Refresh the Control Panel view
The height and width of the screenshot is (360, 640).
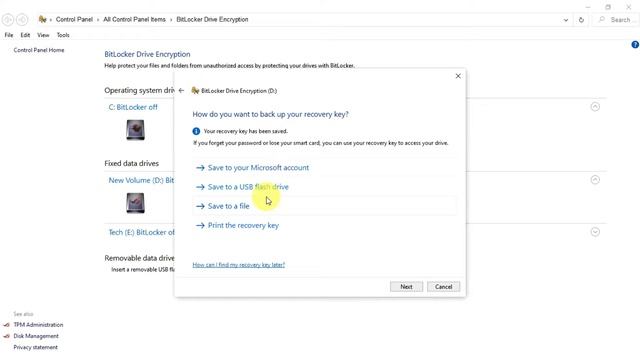click(581, 20)
